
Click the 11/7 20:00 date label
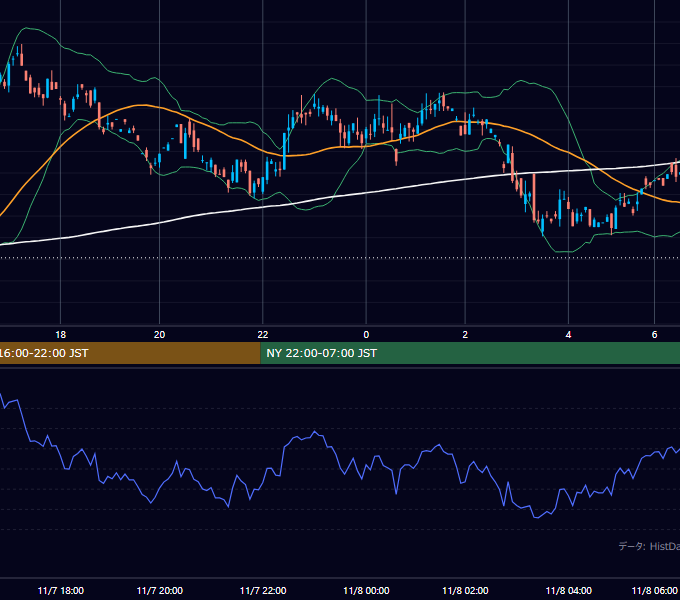pyautogui.click(x=160, y=590)
